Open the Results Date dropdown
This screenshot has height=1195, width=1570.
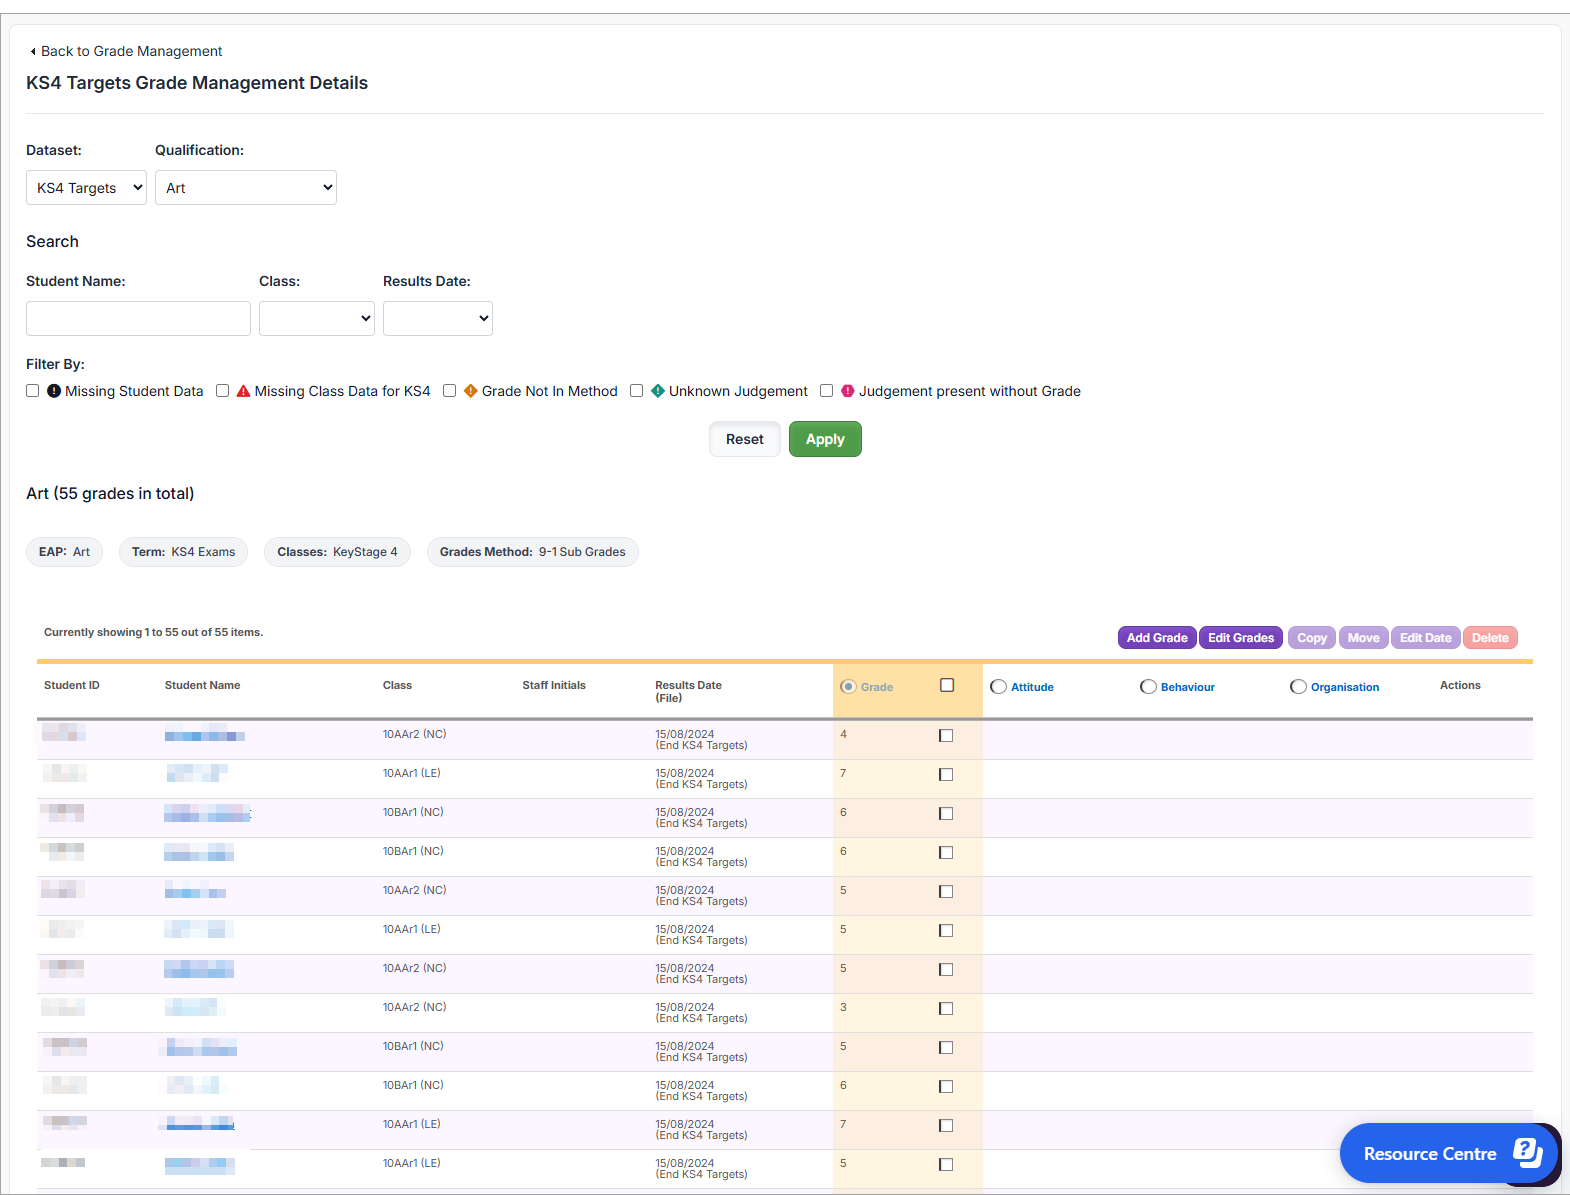[x=438, y=318]
